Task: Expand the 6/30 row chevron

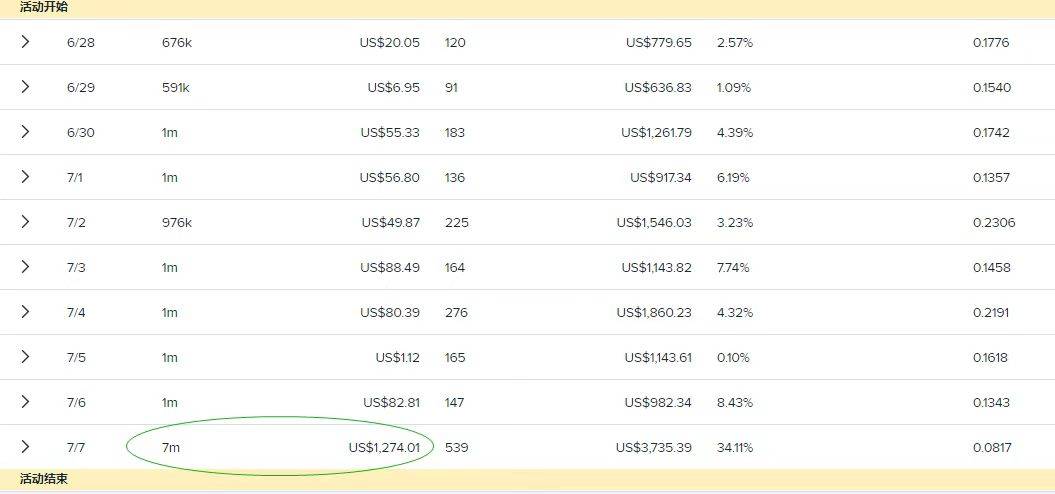Action: coord(26,132)
